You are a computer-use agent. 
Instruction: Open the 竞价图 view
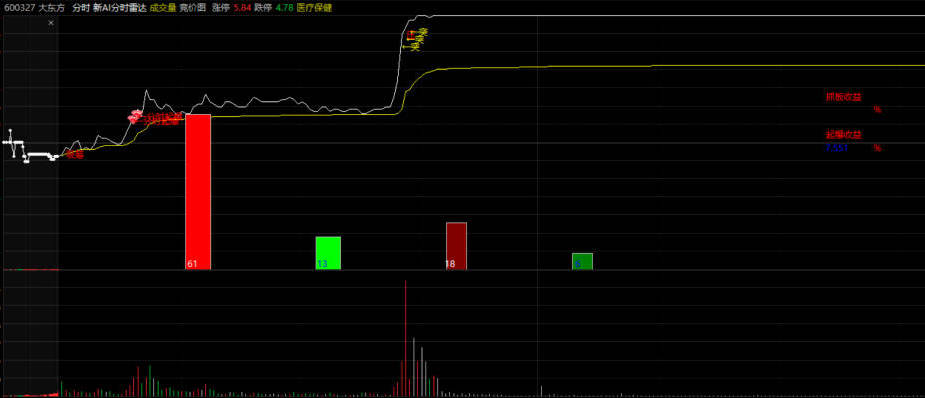click(x=192, y=8)
